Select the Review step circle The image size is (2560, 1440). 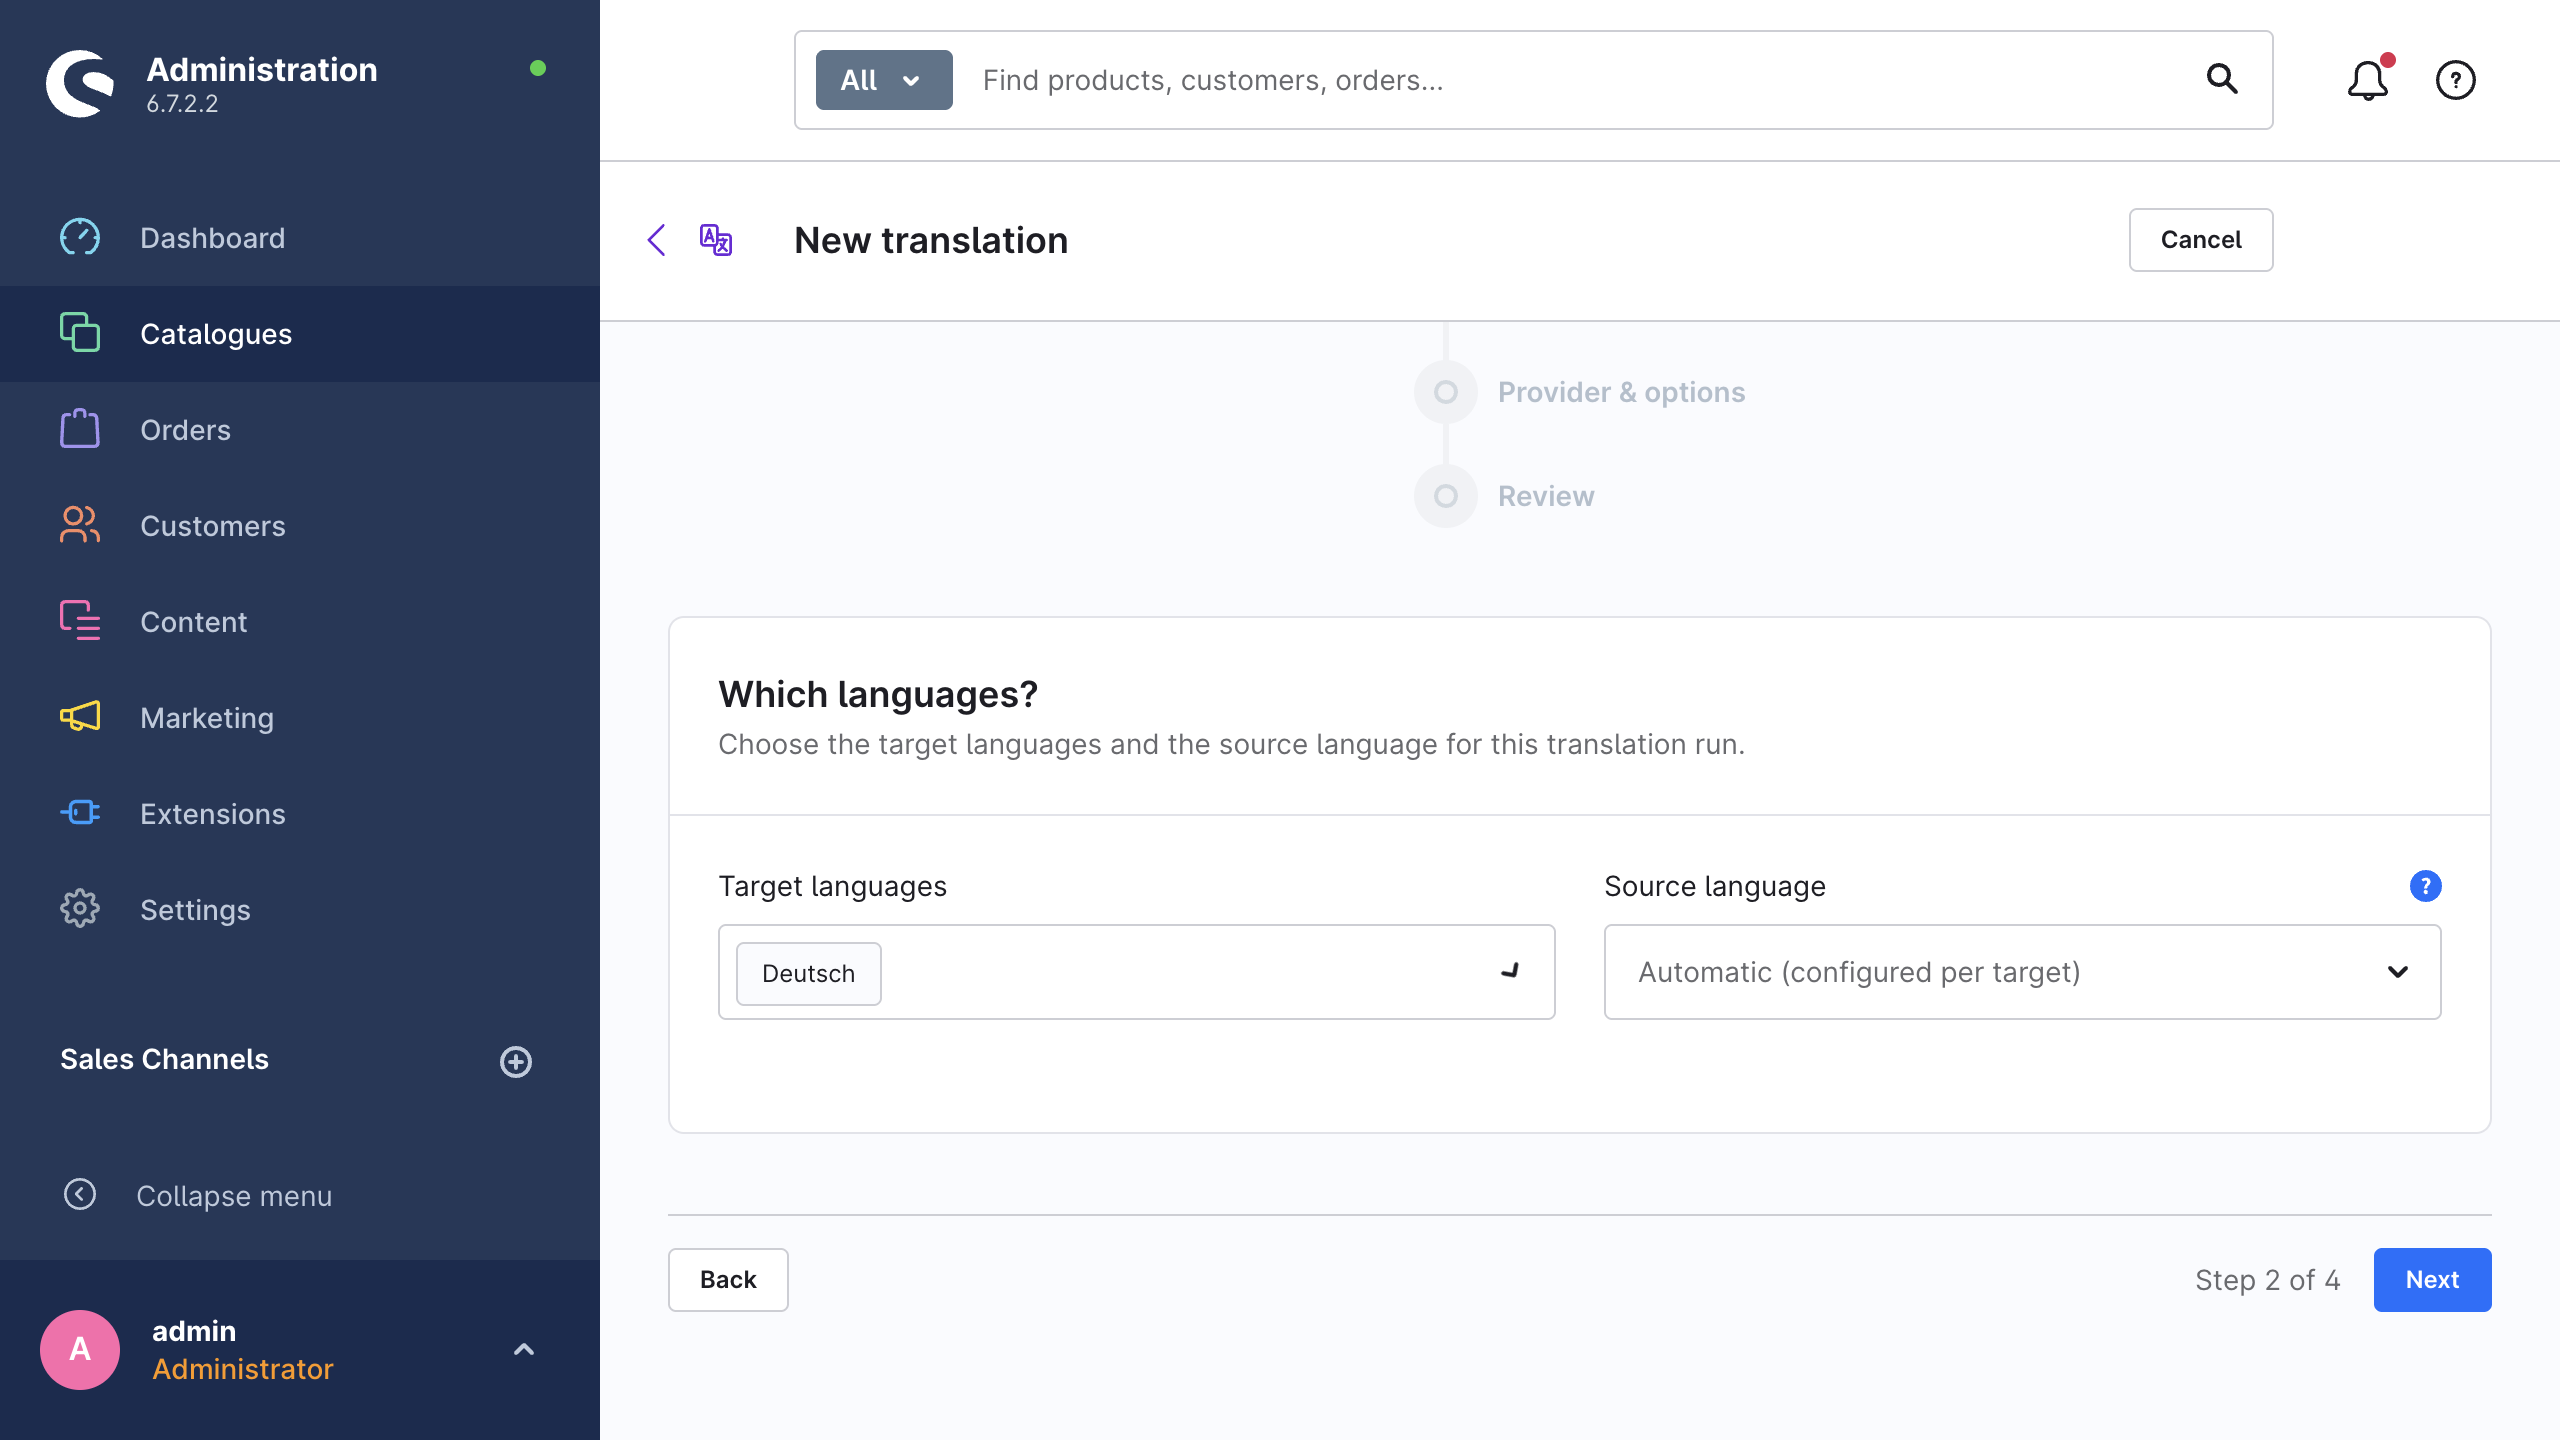1446,496
